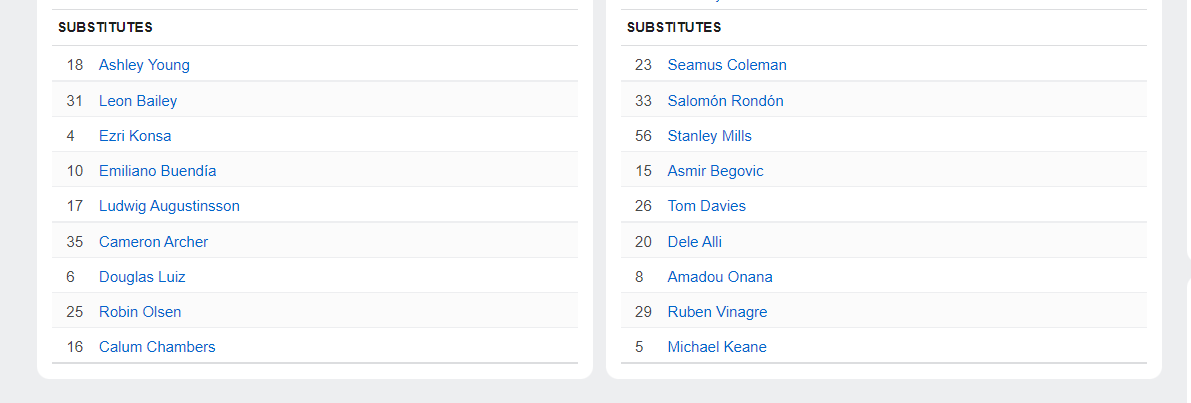
Task: Open Seamus Coleman's player page
Action: point(727,65)
